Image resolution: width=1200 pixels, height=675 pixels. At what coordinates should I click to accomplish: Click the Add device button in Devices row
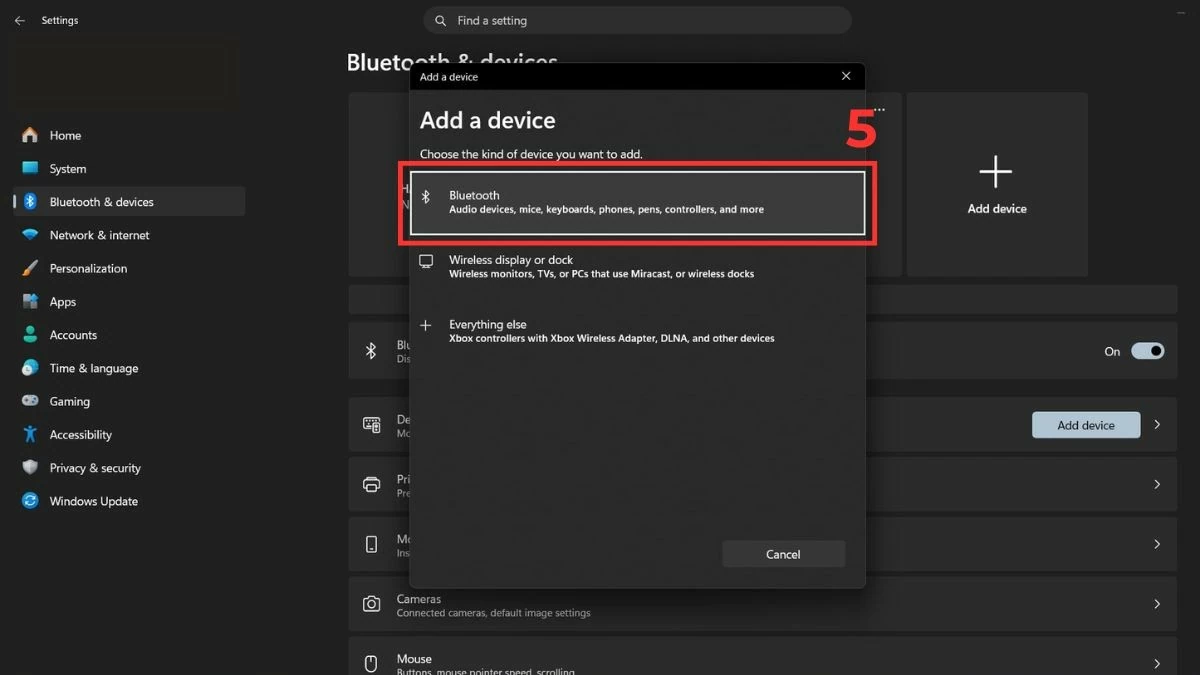tap(1086, 425)
